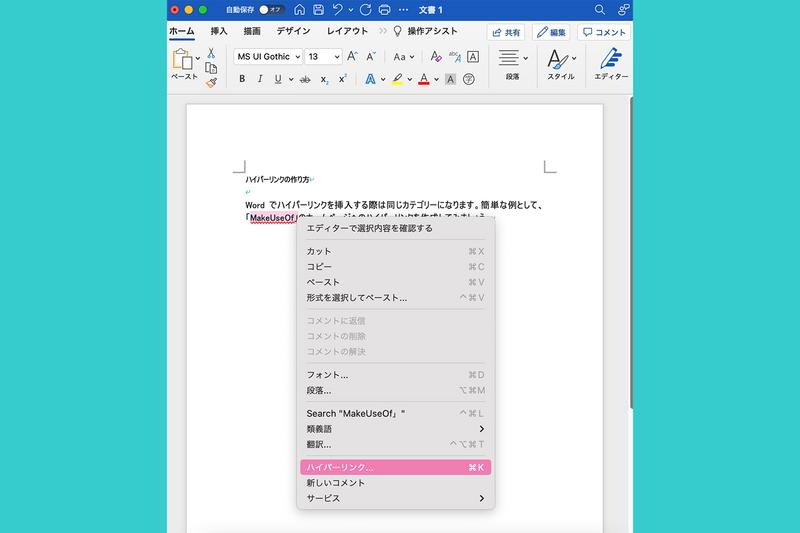Viewport: 800px width, 533px height.
Task: Open the share people icon in title bar
Action: coord(623,10)
